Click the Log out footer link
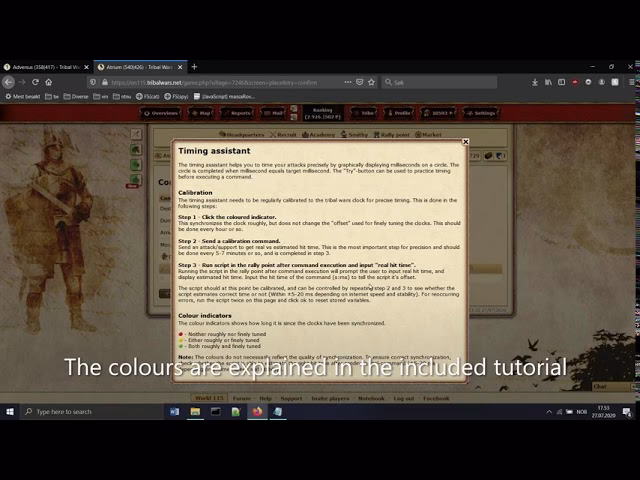Image resolution: width=640 pixels, height=480 pixels. [403, 398]
